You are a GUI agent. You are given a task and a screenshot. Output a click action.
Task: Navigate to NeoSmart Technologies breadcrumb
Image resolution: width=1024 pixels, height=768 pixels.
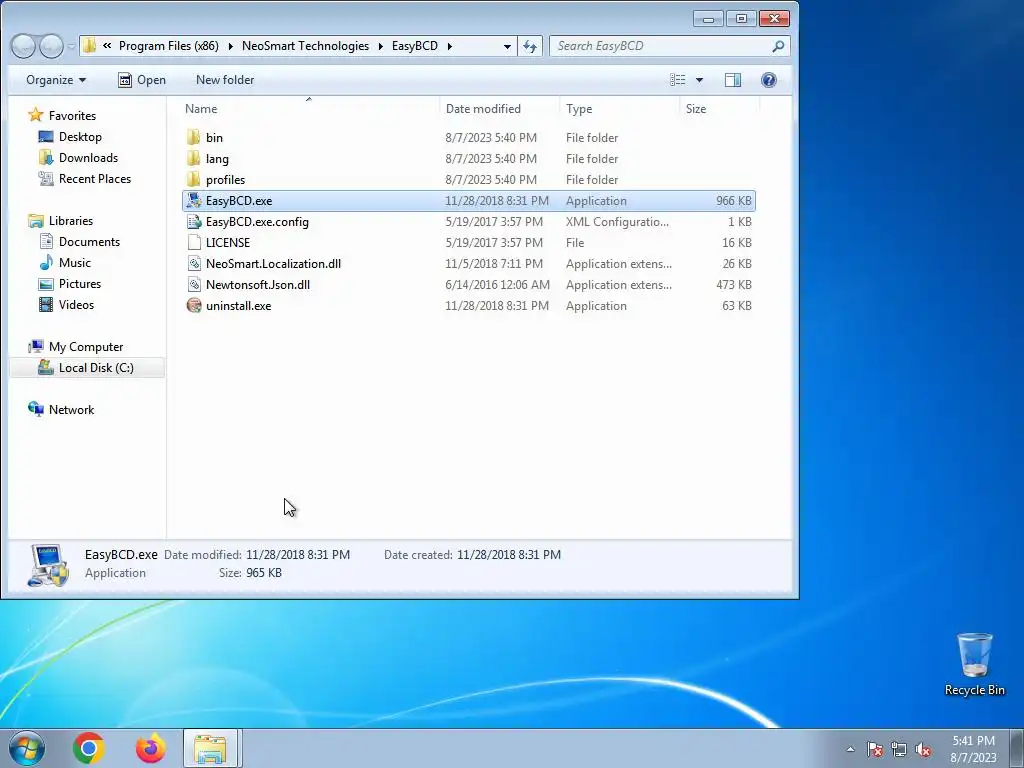click(305, 46)
